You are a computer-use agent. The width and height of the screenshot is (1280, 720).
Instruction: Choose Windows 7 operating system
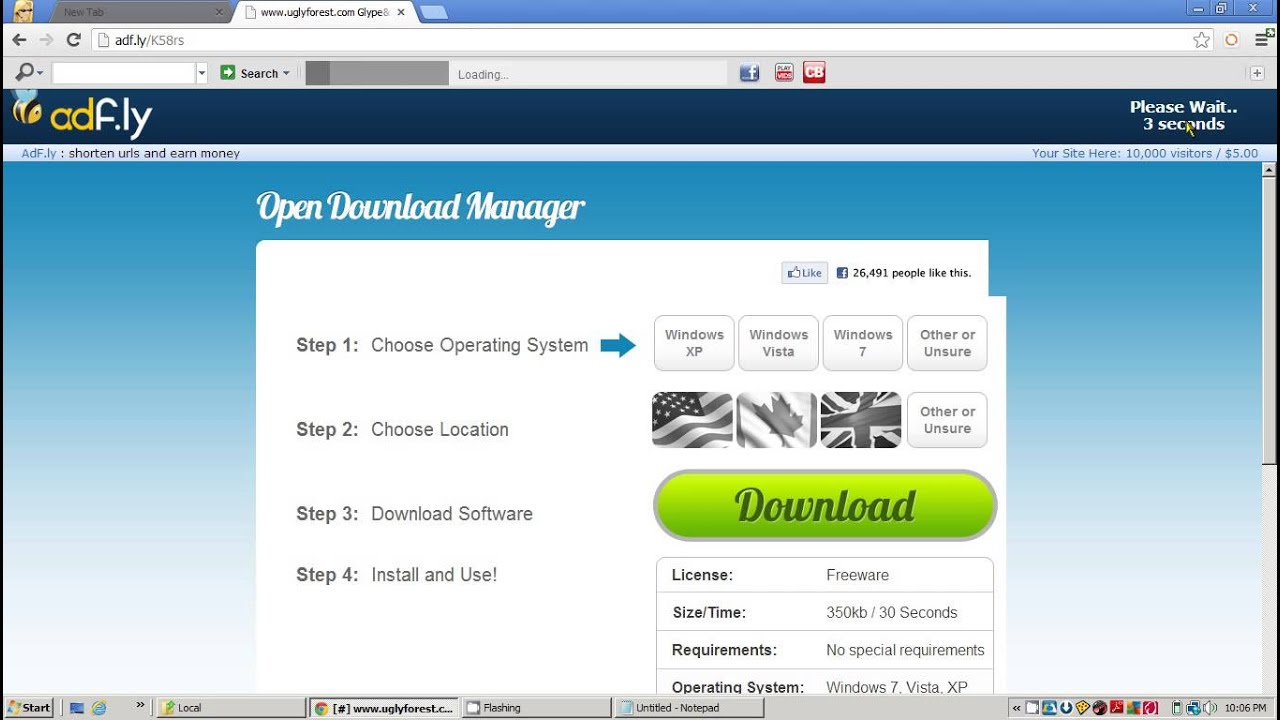[x=863, y=343]
